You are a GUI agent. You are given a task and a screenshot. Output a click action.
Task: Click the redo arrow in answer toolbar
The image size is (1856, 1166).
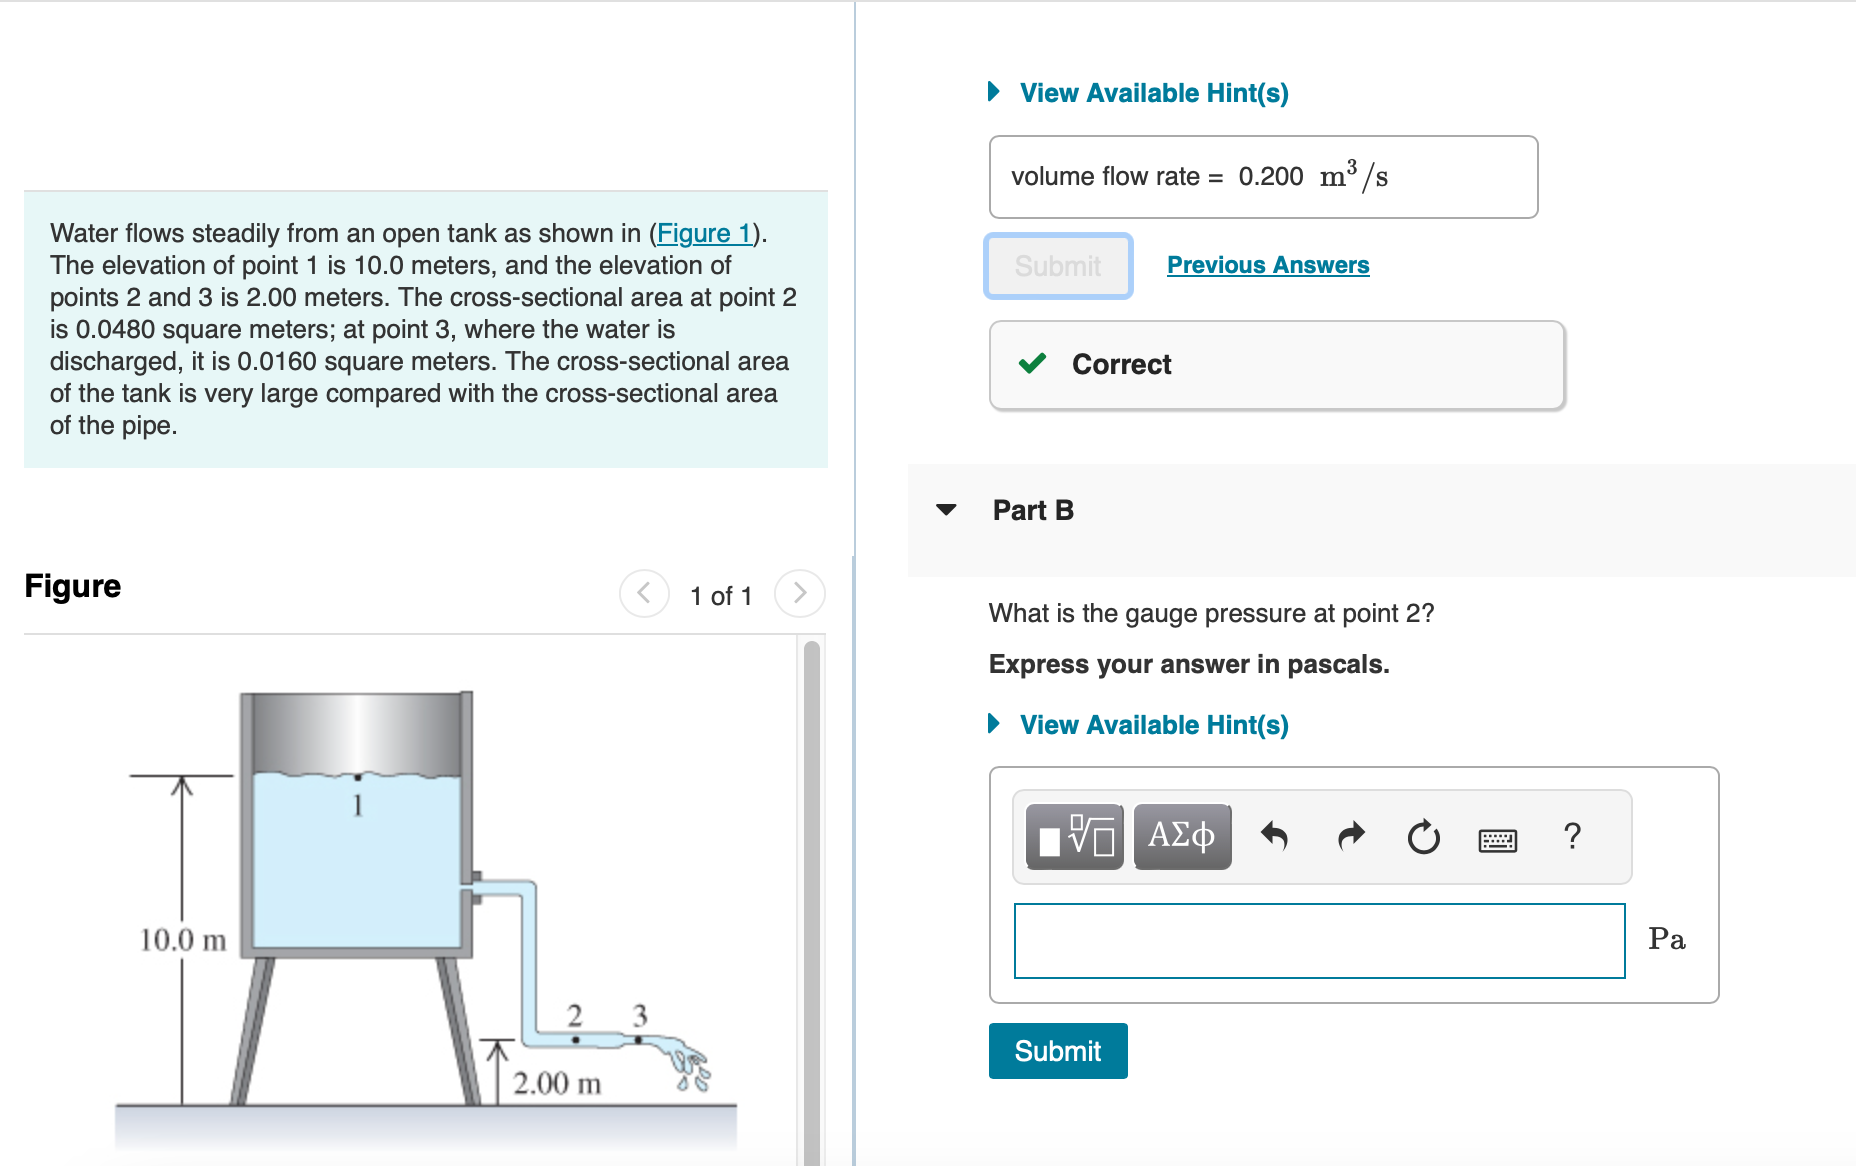tap(1350, 836)
